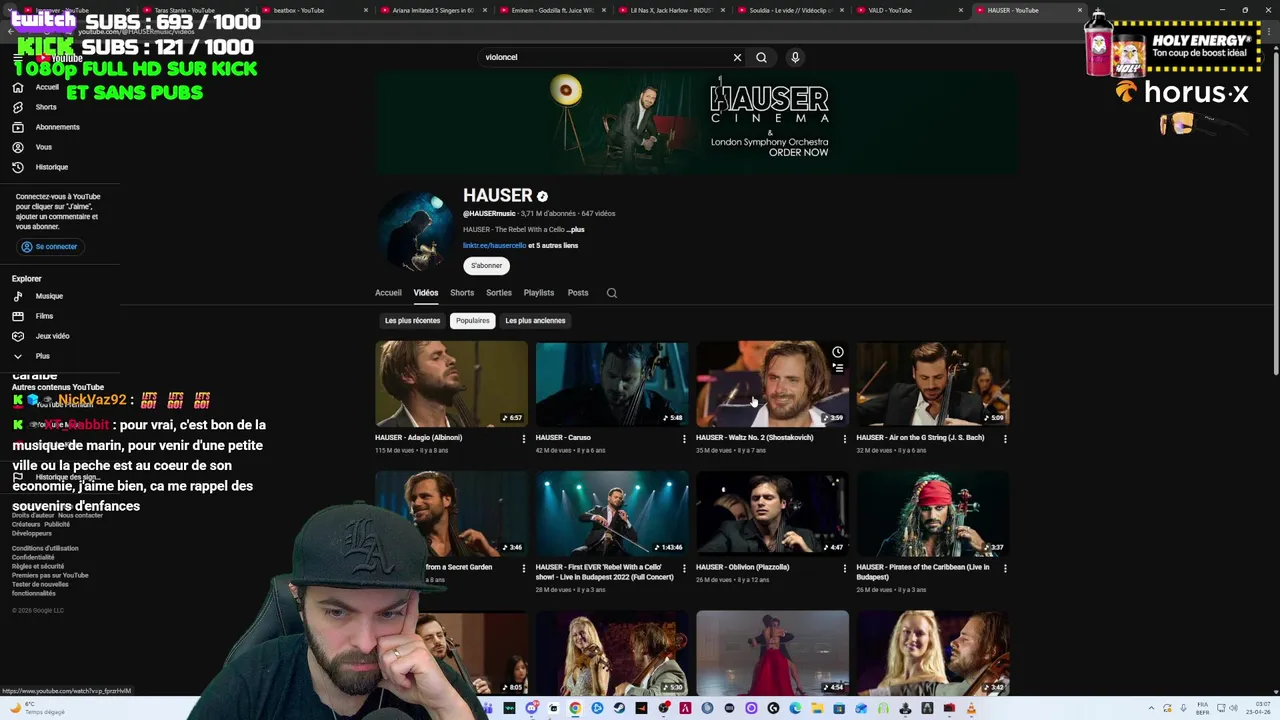Open the options menu for Pirates of the Caribbean

coord(1005,568)
